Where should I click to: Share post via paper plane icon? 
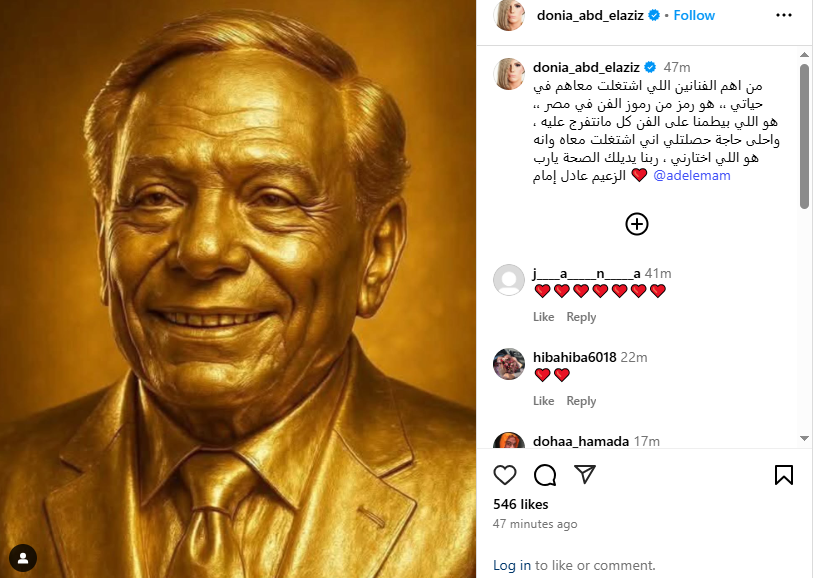(x=585, y=474)
